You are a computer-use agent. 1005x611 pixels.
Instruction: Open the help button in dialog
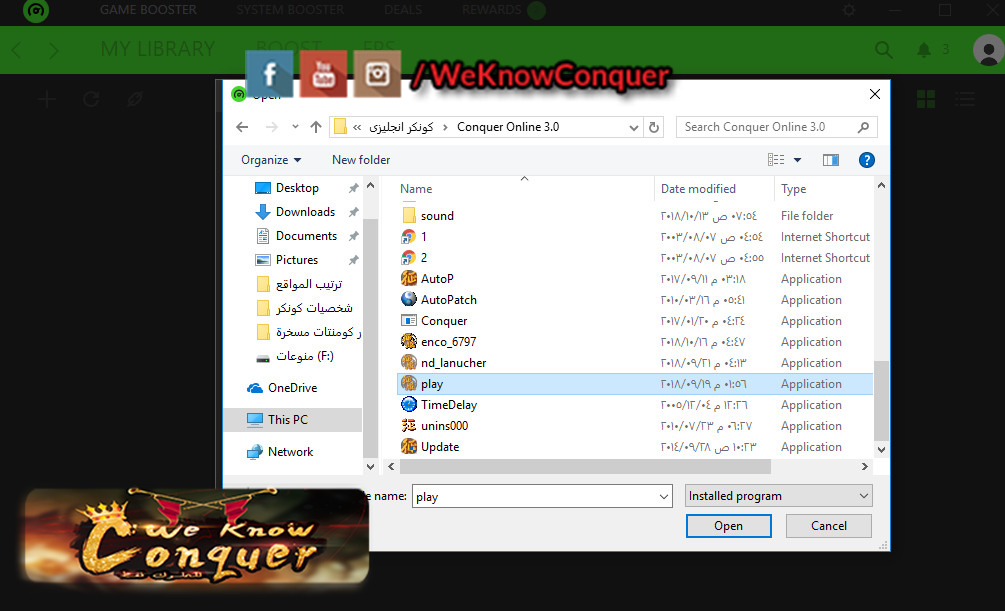(867, 160)
